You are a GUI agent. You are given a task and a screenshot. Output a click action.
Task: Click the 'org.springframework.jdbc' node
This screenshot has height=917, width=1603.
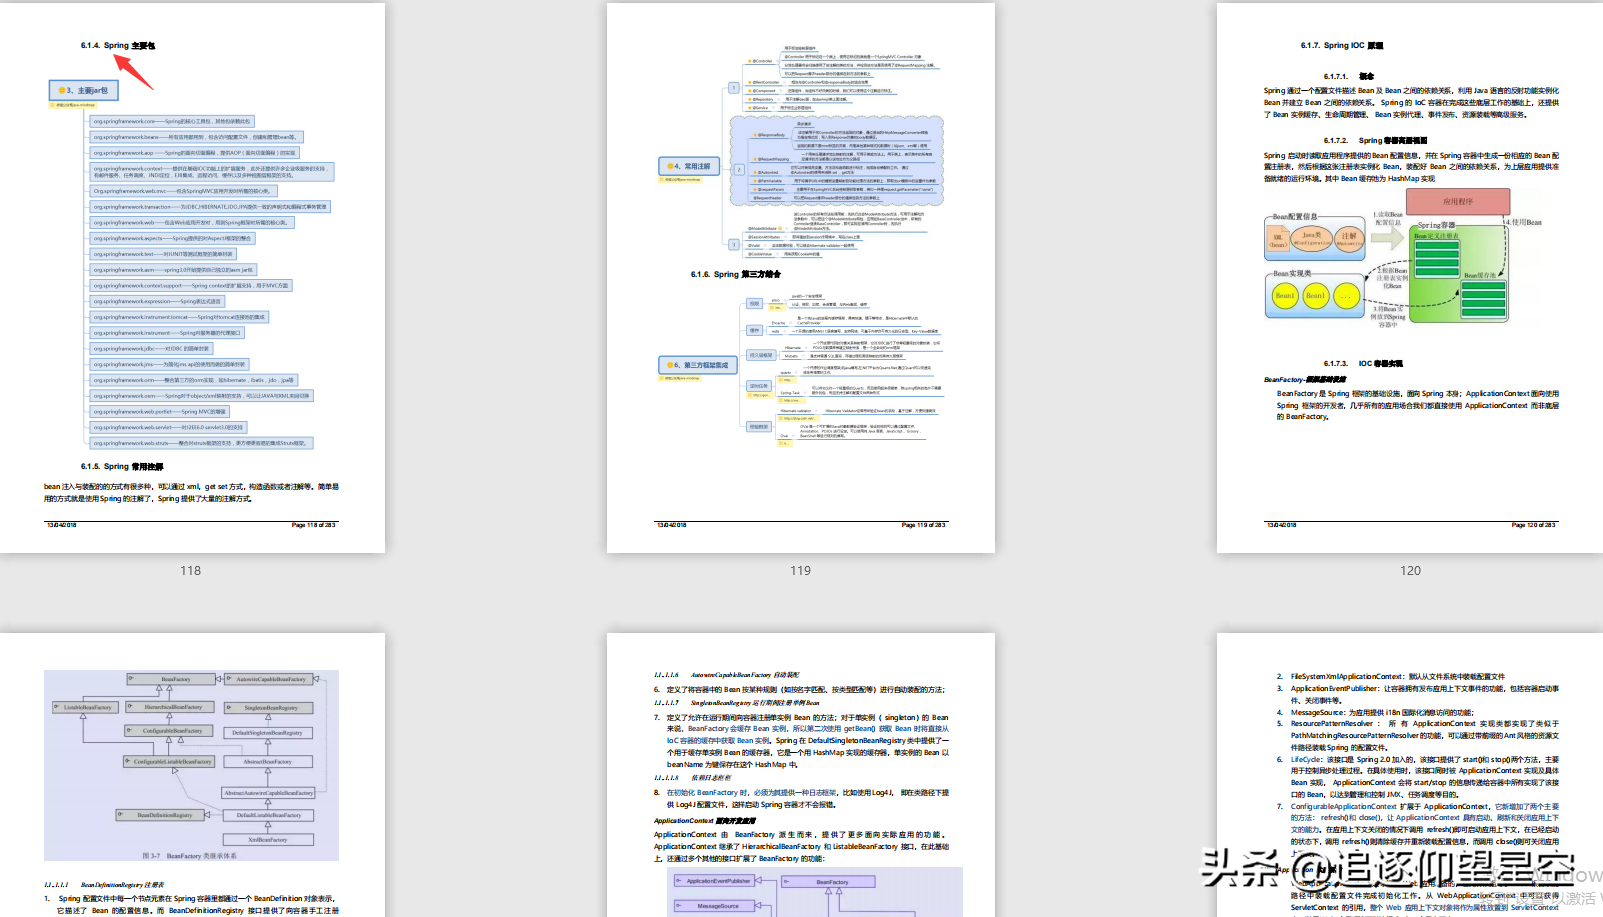tap(151, 348)
